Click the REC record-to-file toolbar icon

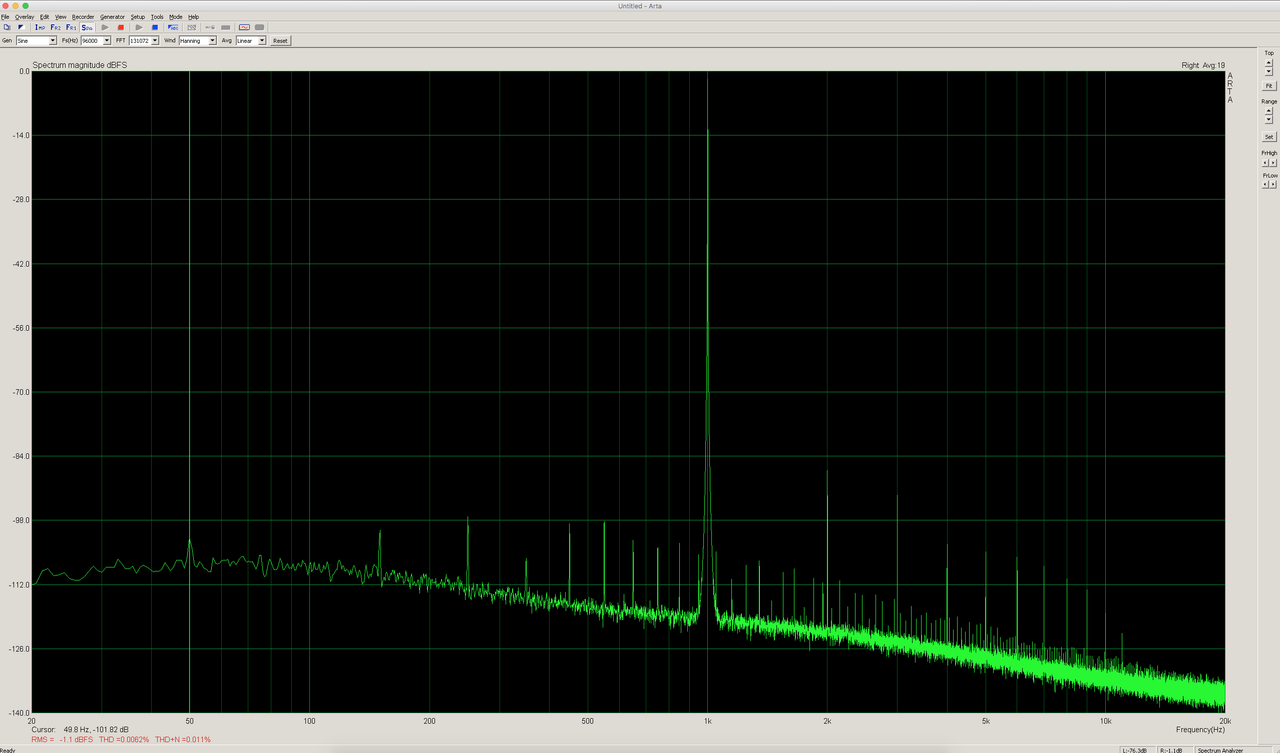(x=173, y=27)
